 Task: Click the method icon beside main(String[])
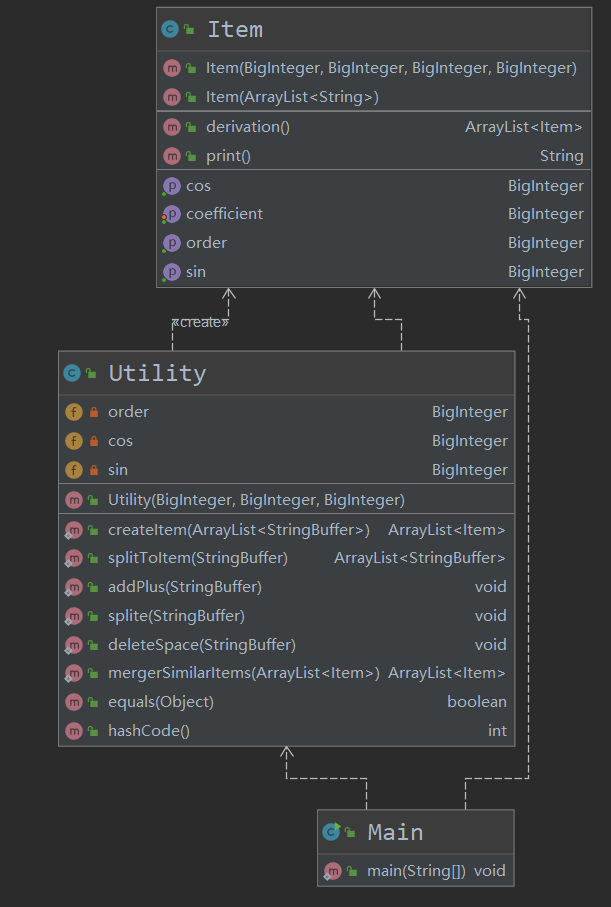pyautogui.click(x=332, y=871)
